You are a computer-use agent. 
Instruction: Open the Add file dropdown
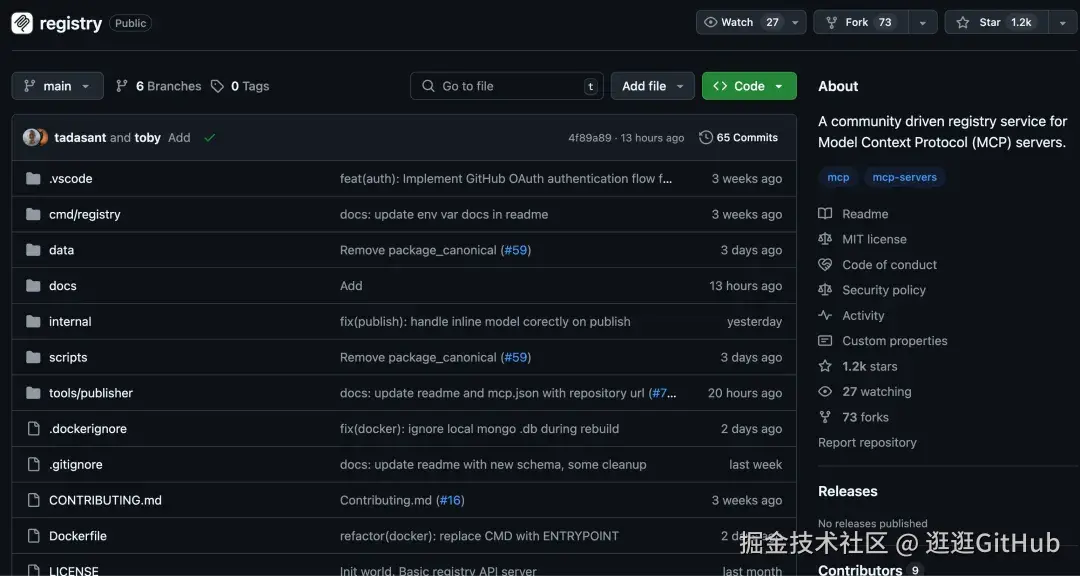tap(652, 86)
